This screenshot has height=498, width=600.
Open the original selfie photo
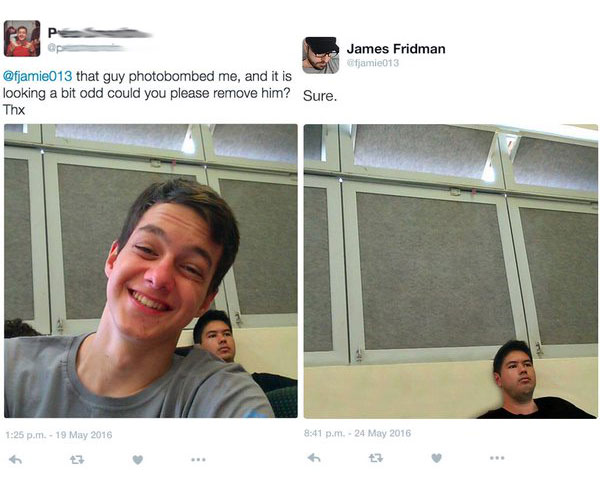tap(151, 271)
